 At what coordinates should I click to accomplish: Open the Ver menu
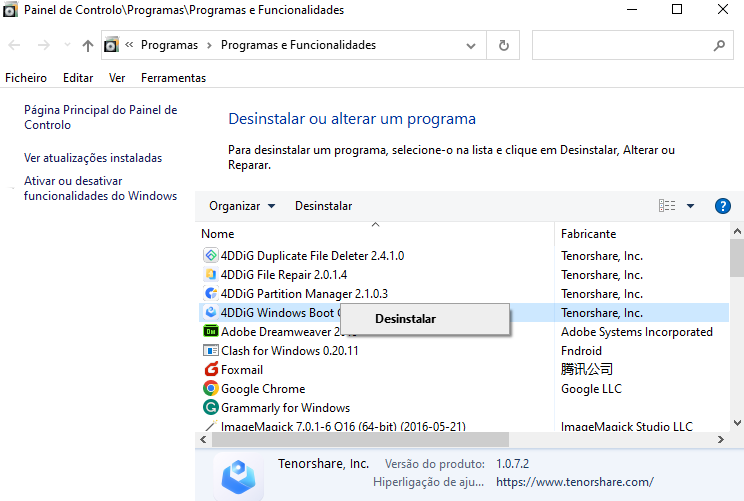(x=117, y=78)
